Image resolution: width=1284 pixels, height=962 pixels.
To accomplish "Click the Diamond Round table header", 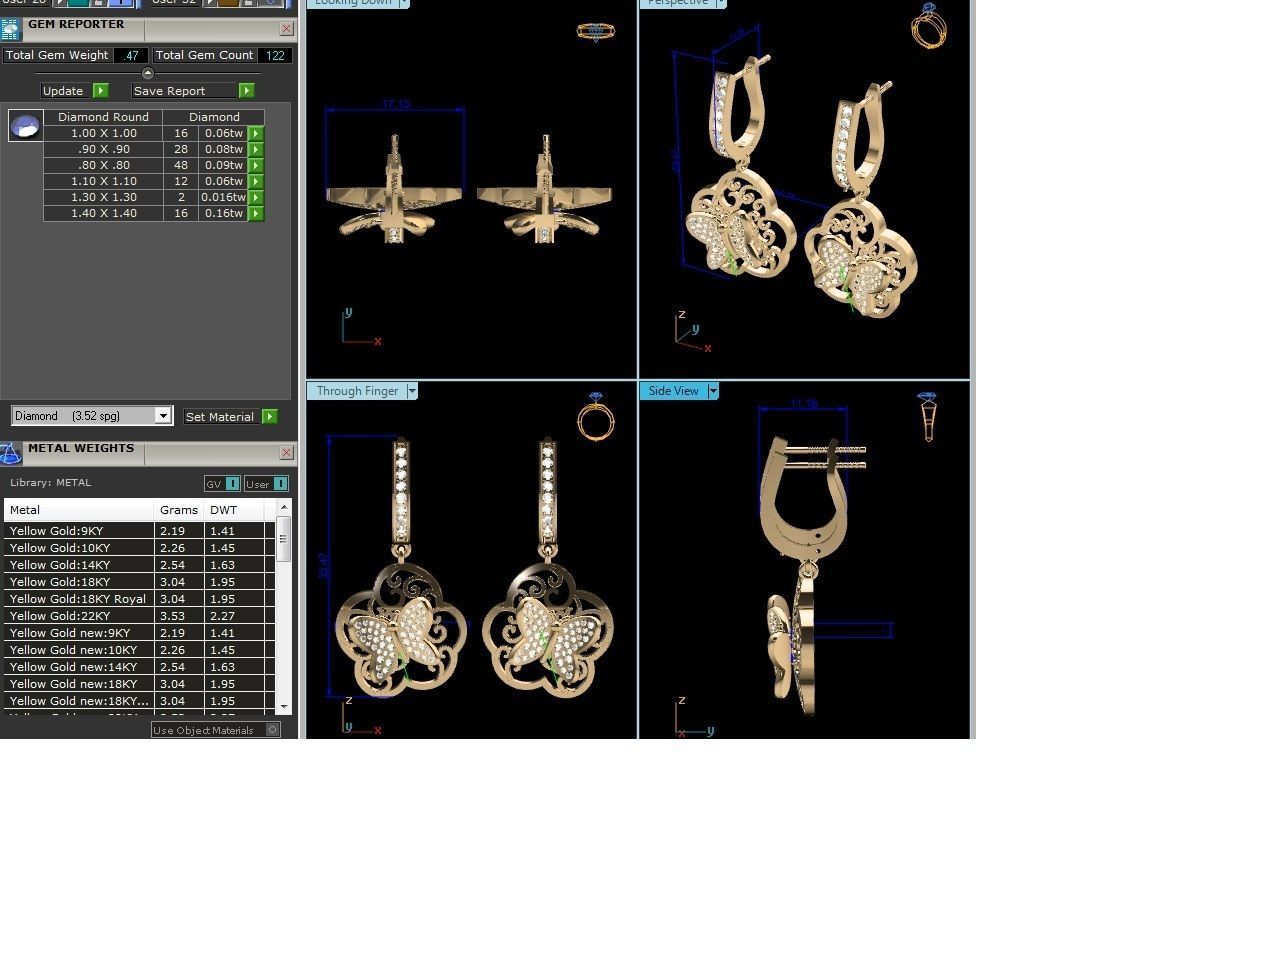I will (104, 117).
